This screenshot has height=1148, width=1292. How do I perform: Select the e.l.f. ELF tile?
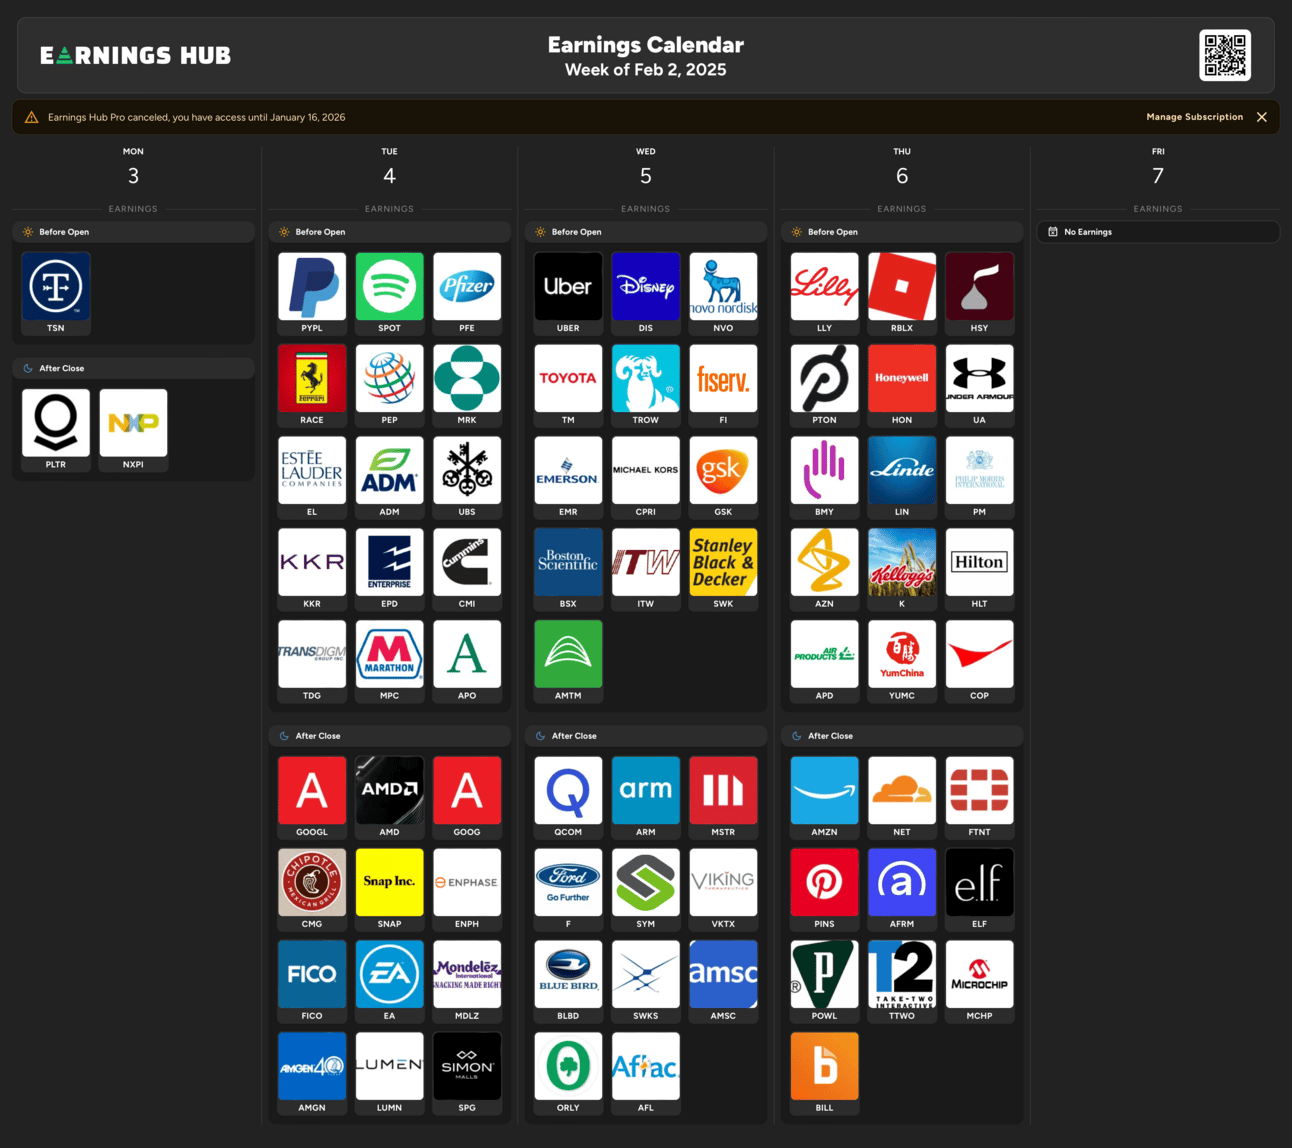979,889
